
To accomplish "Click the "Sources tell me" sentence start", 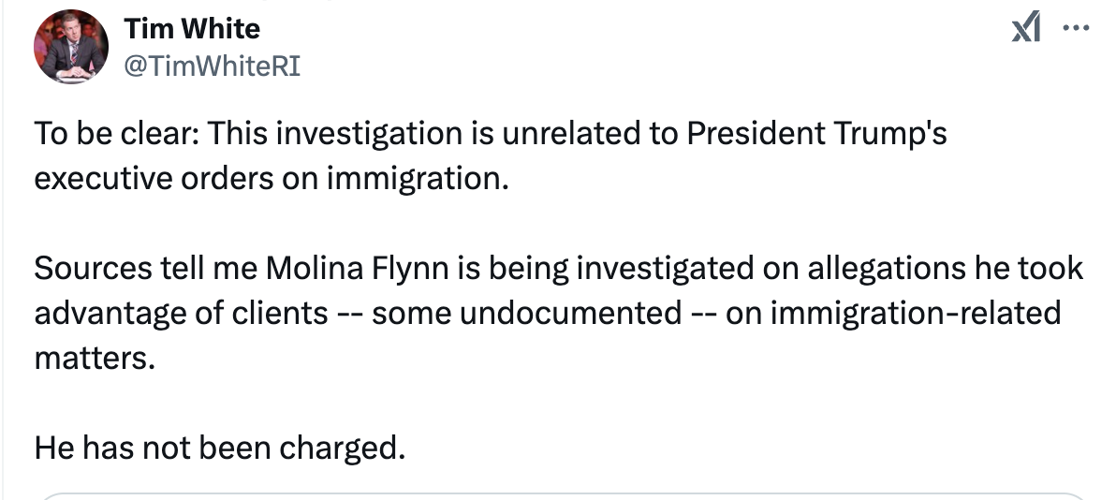I will pyautogui.click(x=146, y=269).
